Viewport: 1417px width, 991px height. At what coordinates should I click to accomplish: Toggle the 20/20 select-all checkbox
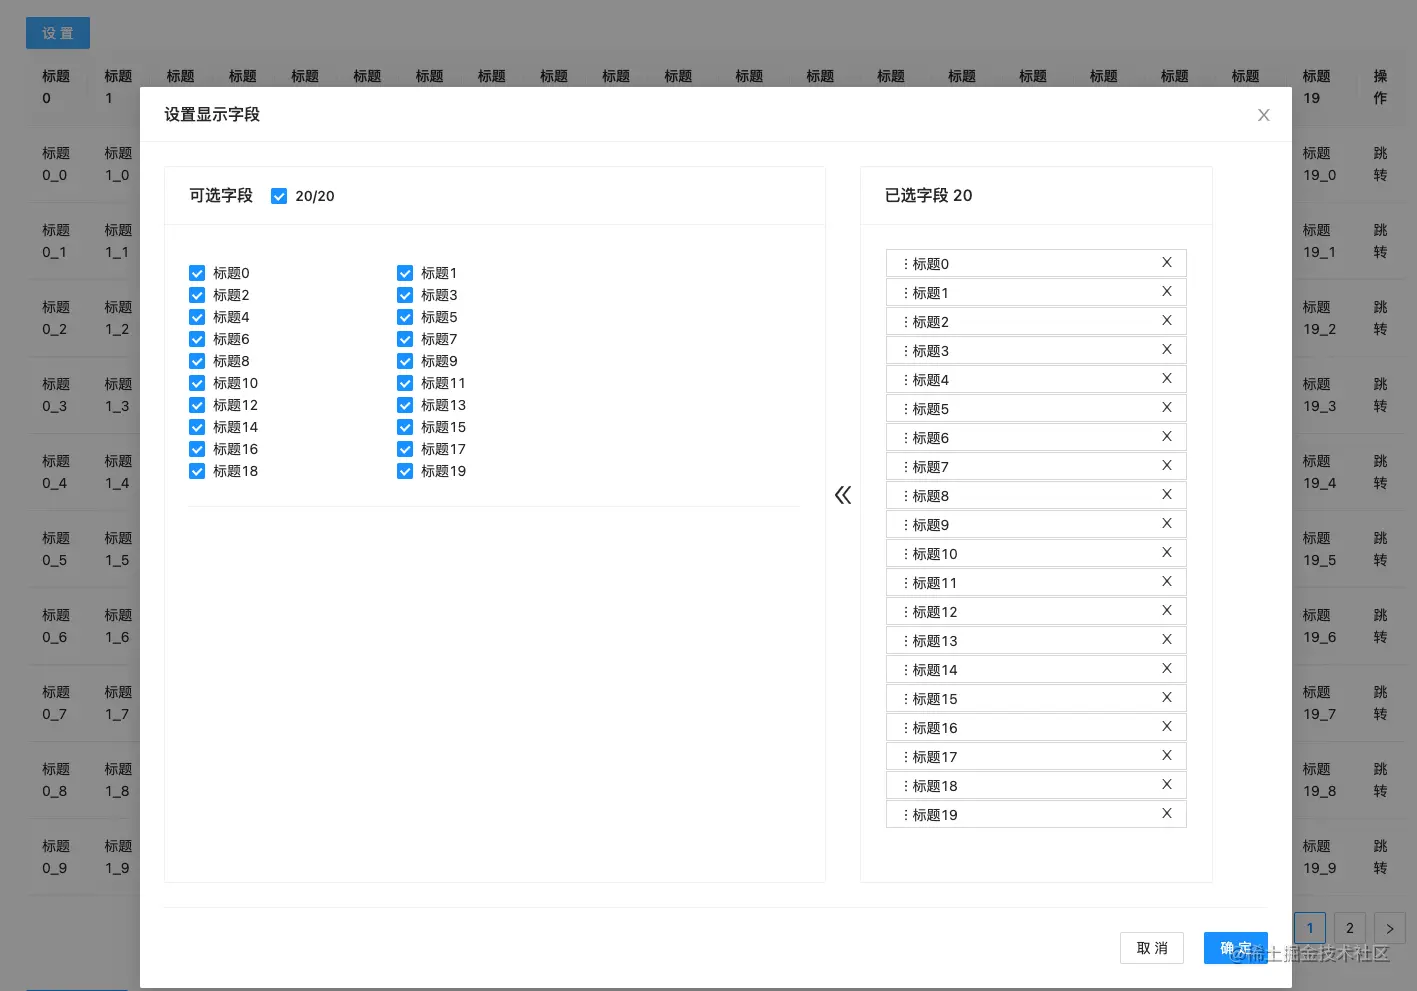coord(279,196)
